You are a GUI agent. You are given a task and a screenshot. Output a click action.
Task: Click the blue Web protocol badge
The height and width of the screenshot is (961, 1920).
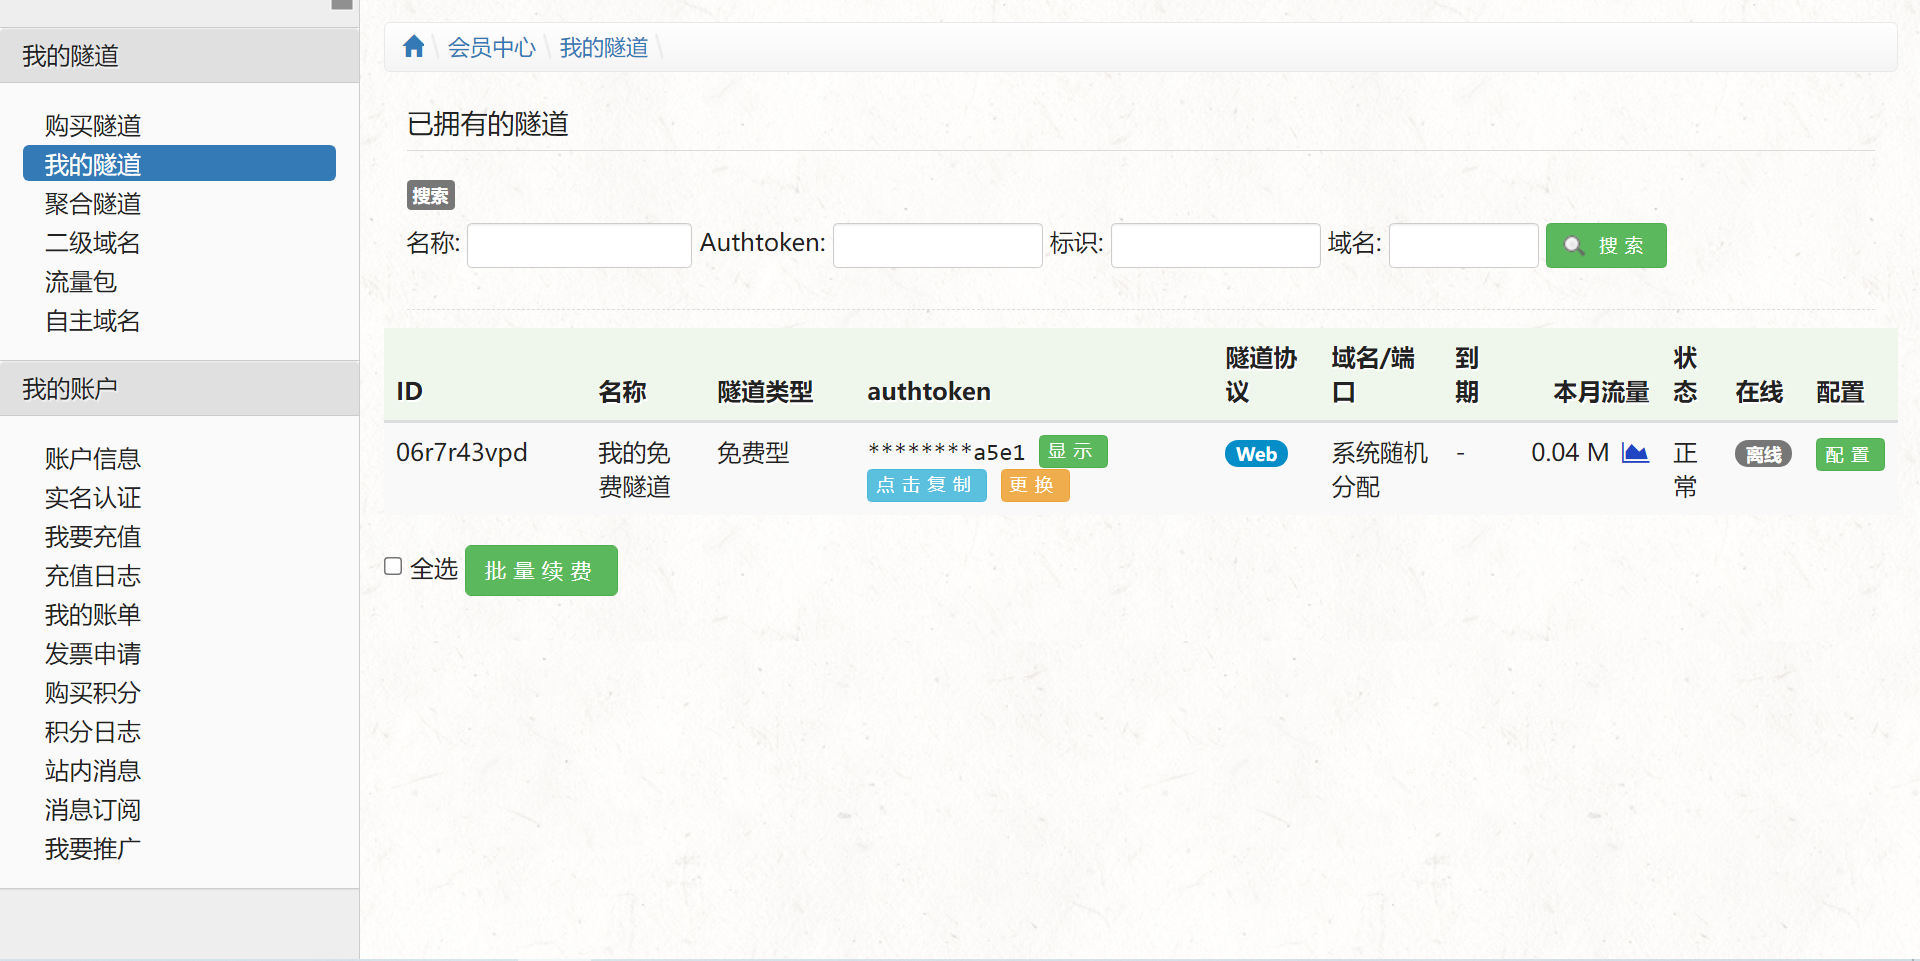click(1256, 454)
